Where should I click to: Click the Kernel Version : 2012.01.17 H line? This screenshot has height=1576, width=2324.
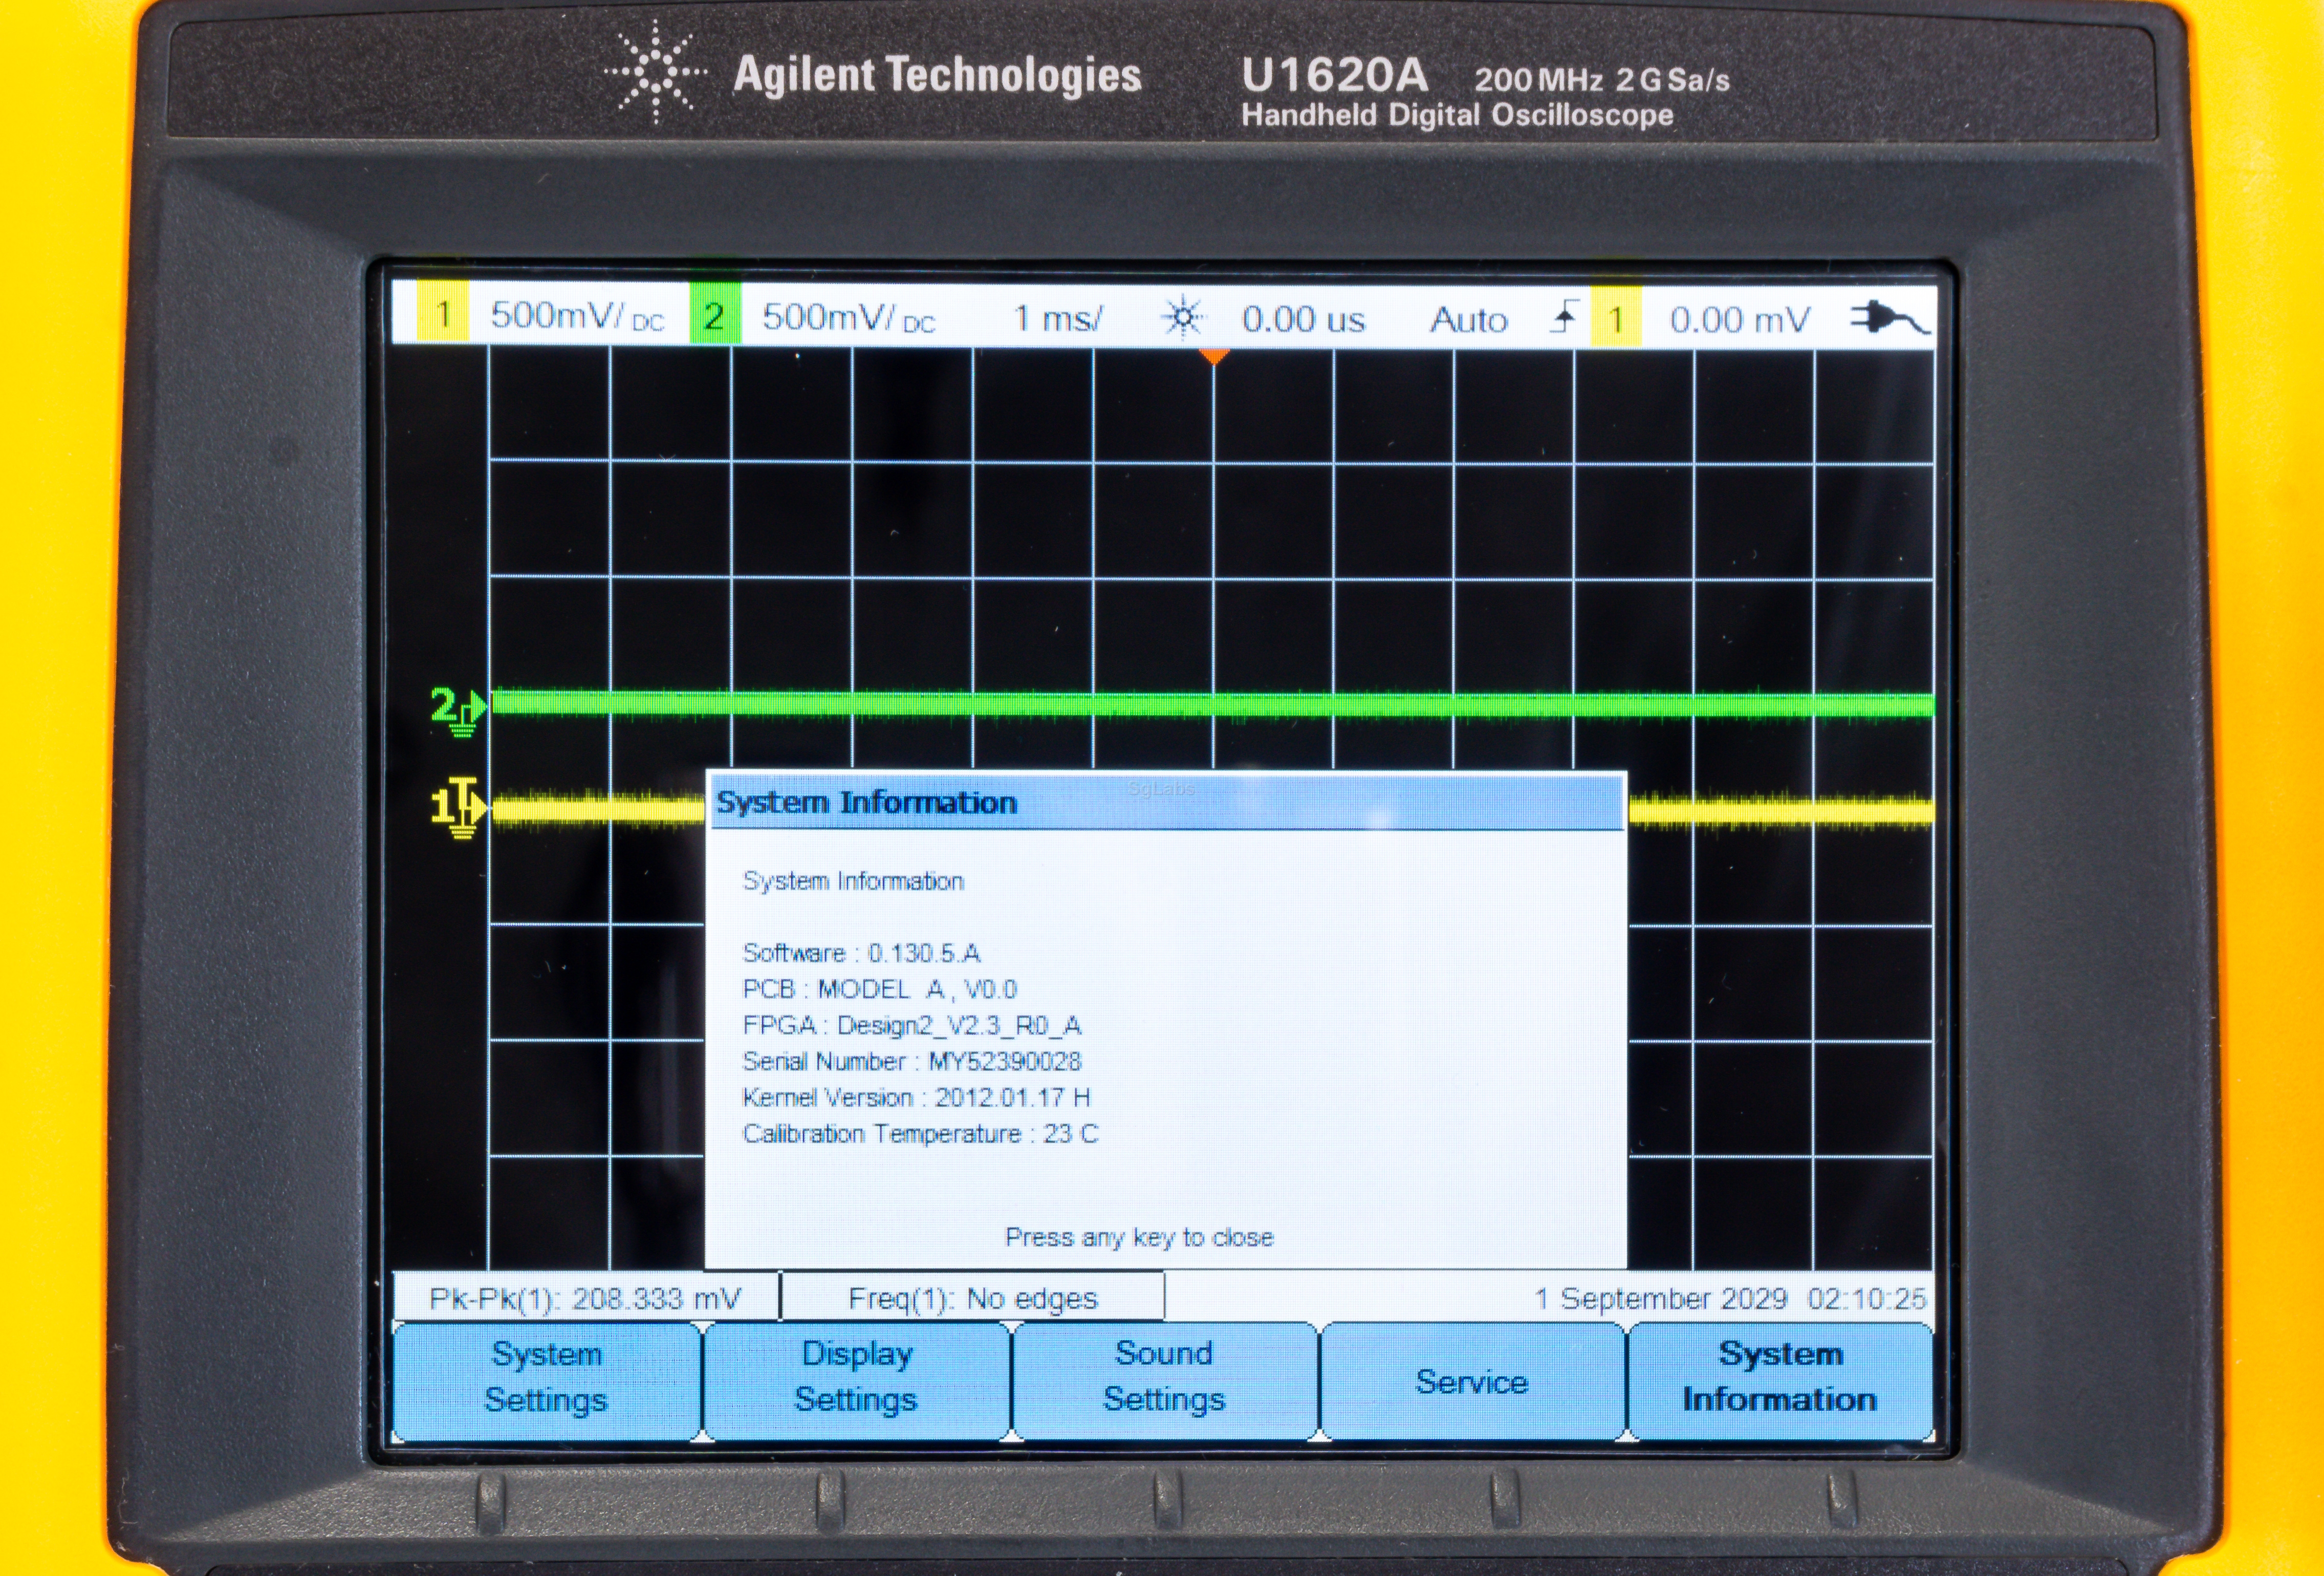pyautogui.click(x=916, y=1097)
